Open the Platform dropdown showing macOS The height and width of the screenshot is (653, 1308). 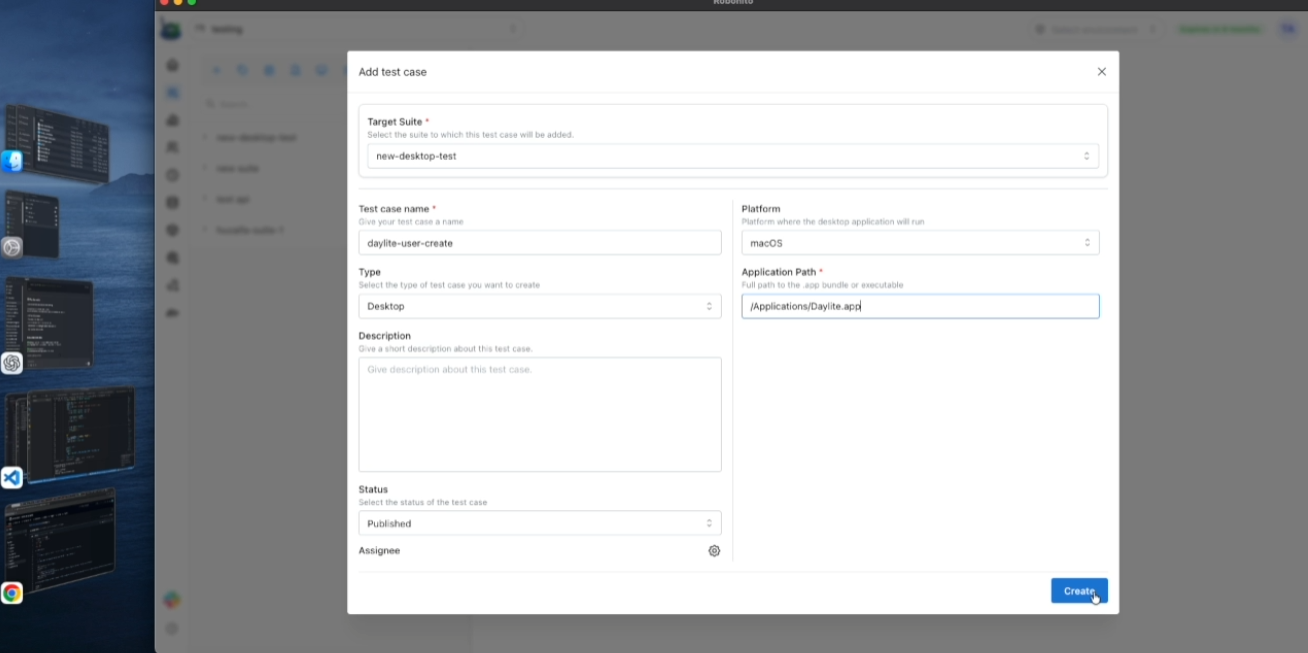pyautogui.click(x=919, y=242)
